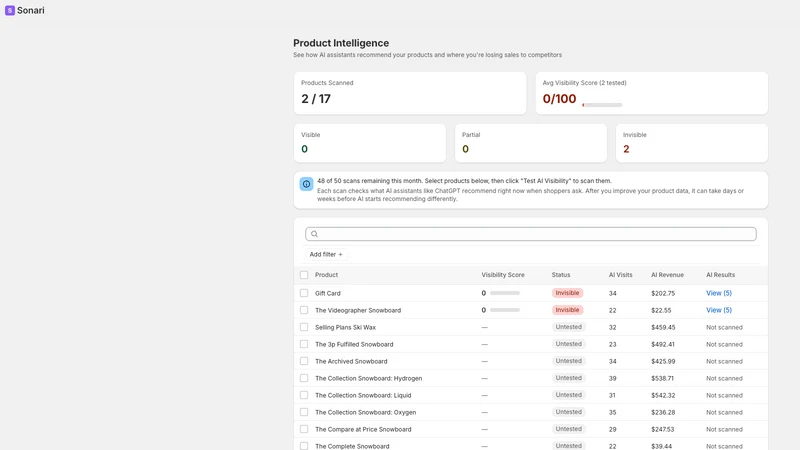800x450 pixels.
Task: Select The Videographer Snowboard checkbox
Action: tap(304, 310)
